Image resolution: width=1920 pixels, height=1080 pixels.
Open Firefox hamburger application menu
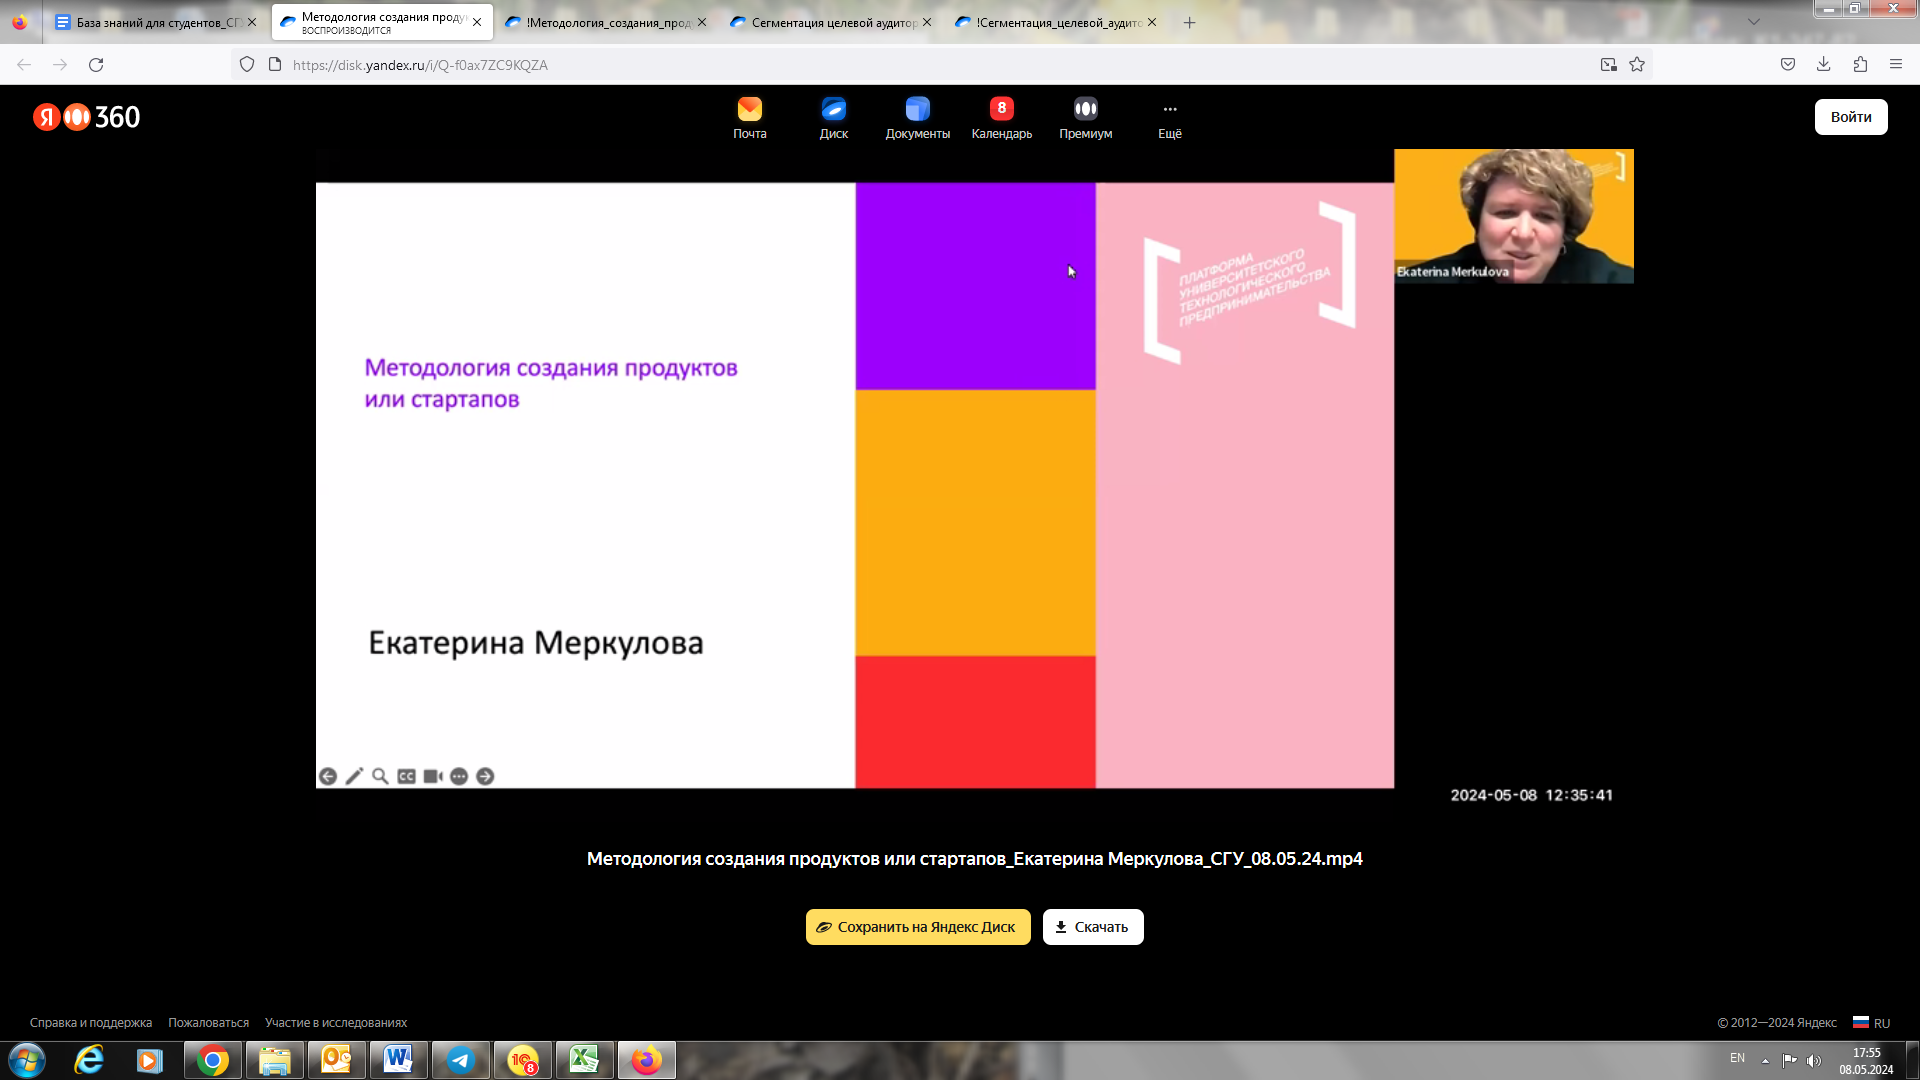[x=1896, y=65]
